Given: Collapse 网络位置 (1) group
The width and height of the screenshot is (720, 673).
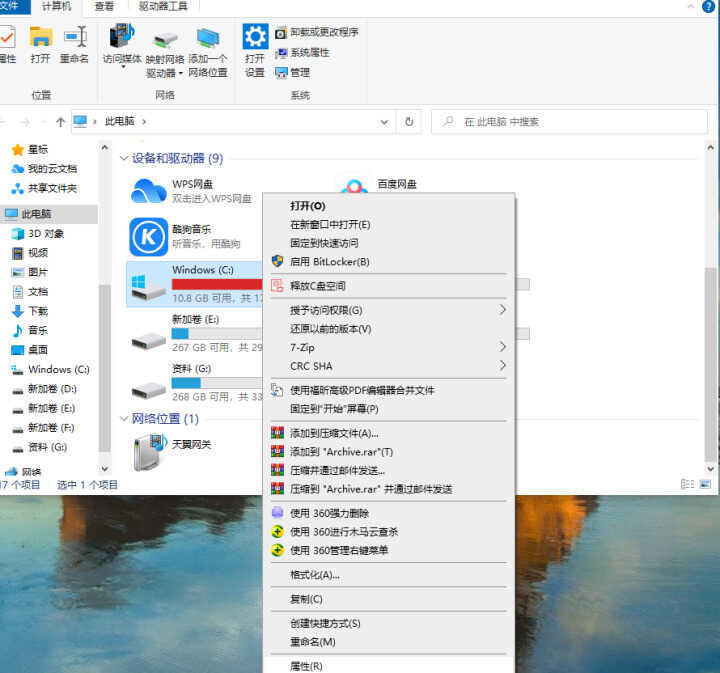Looking at the screenshot, I should (x=124, y=419).
